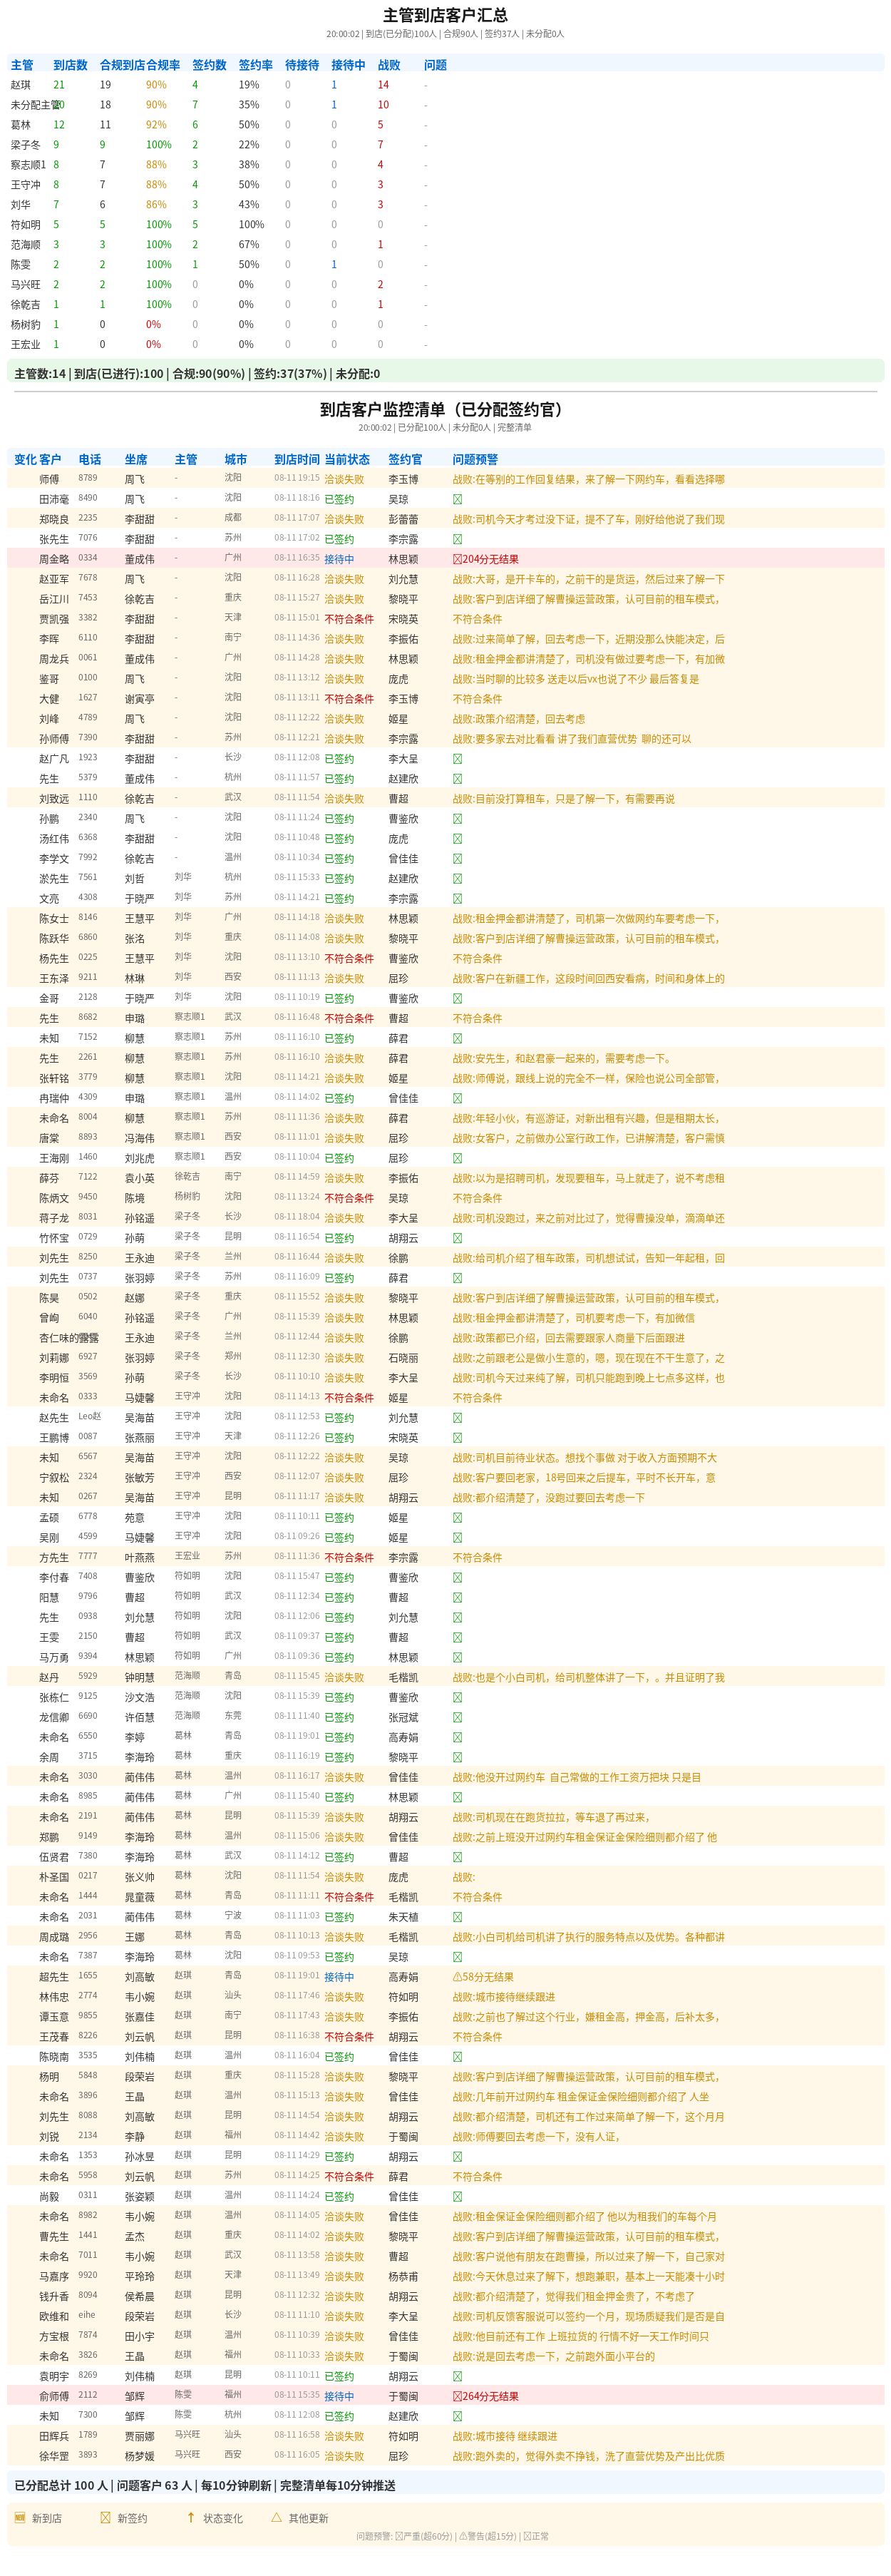Click the 接待中 column header
The height and width of the screenshot is (2576, 891).
[349, 65]
